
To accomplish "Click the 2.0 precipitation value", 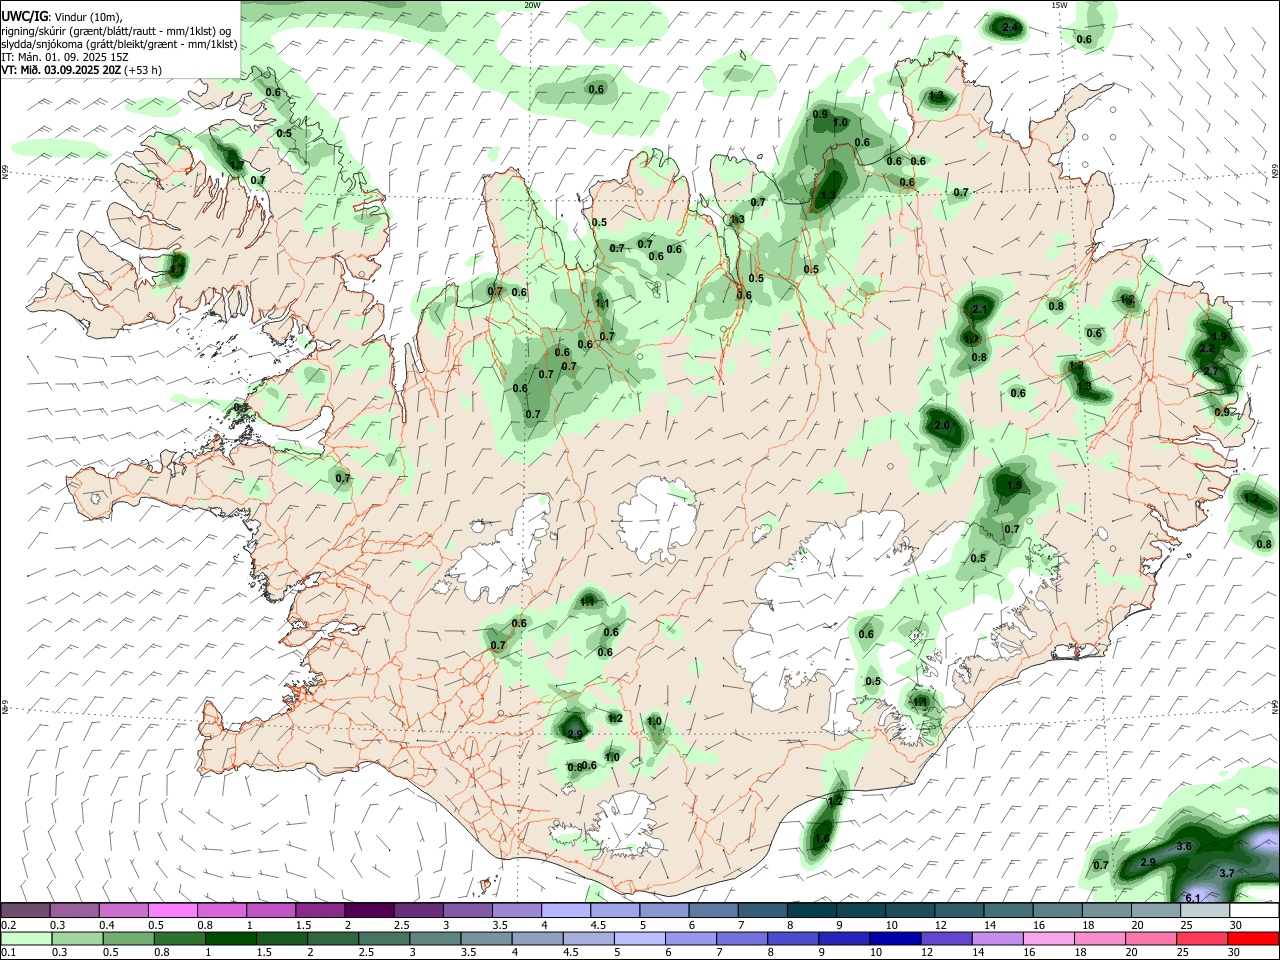I will point(942,425).
